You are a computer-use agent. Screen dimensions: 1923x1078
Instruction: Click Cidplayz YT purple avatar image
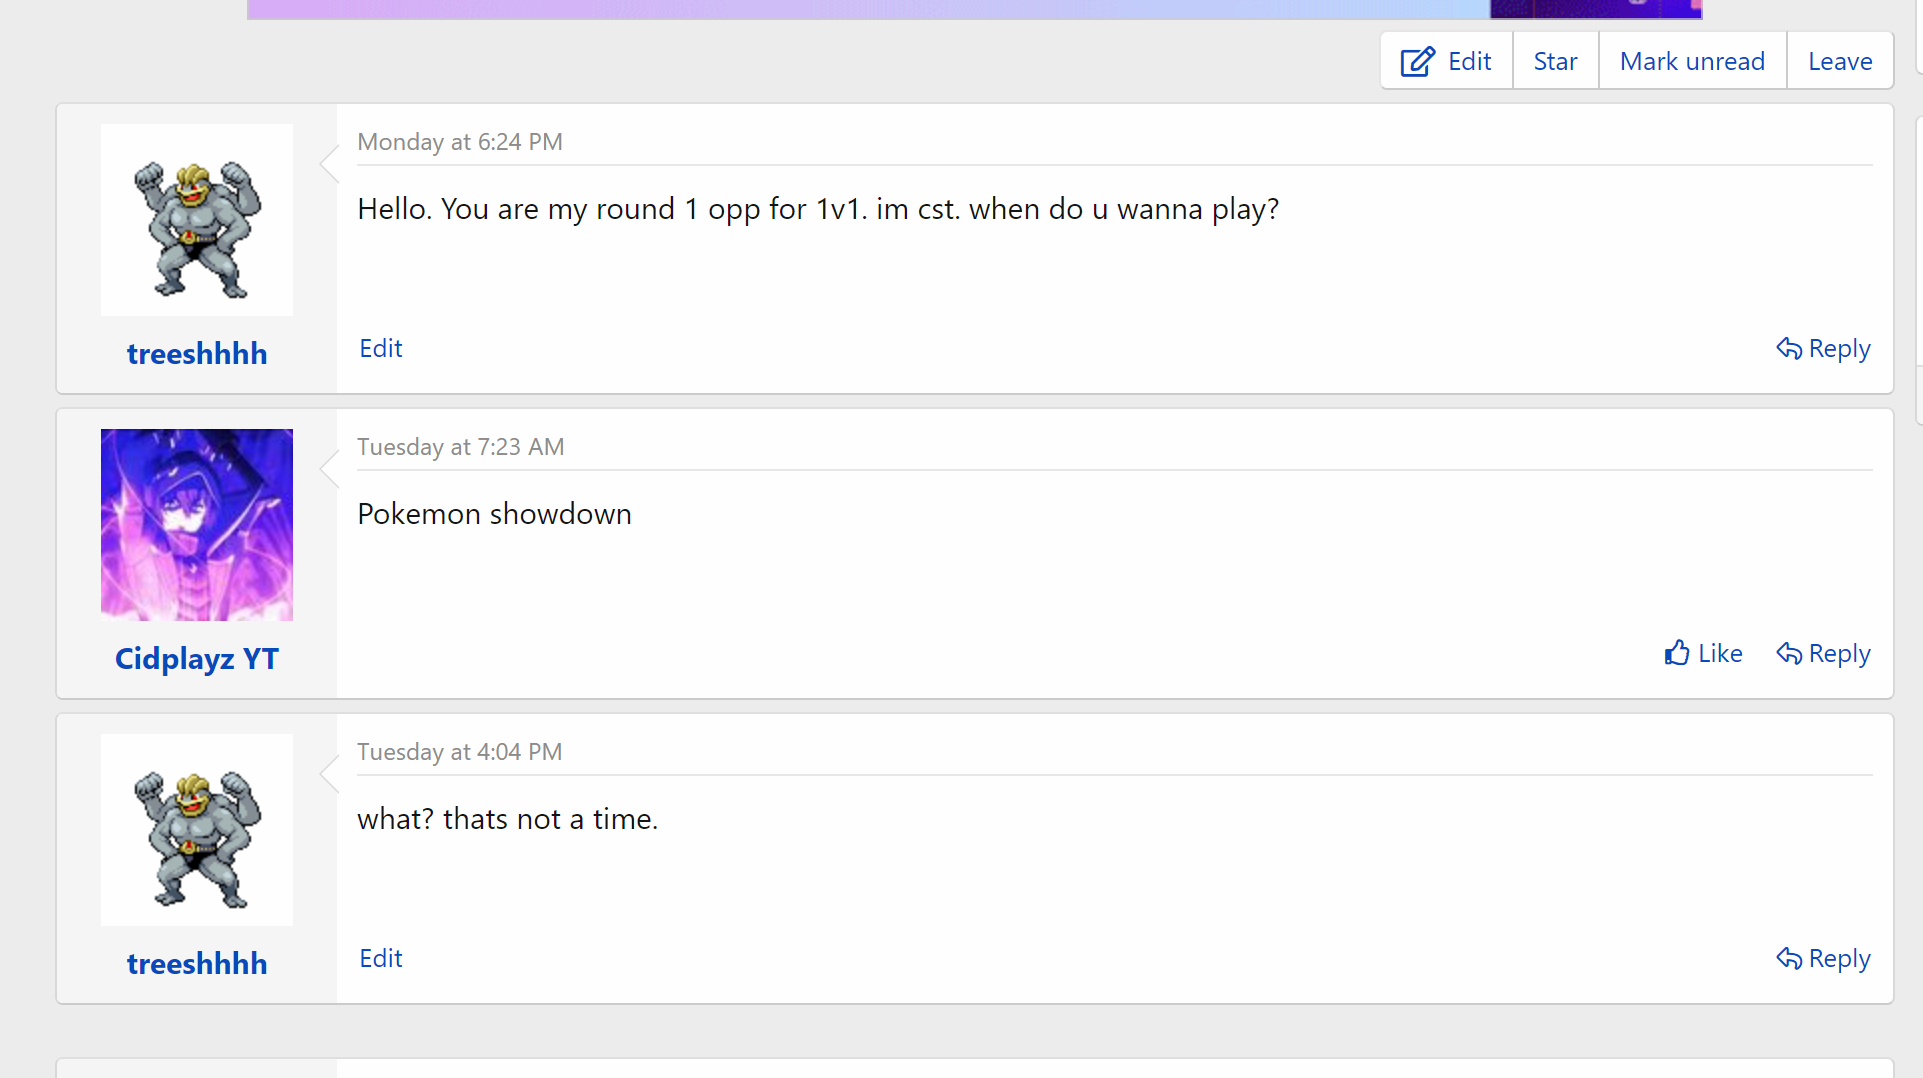coord(197,525)
